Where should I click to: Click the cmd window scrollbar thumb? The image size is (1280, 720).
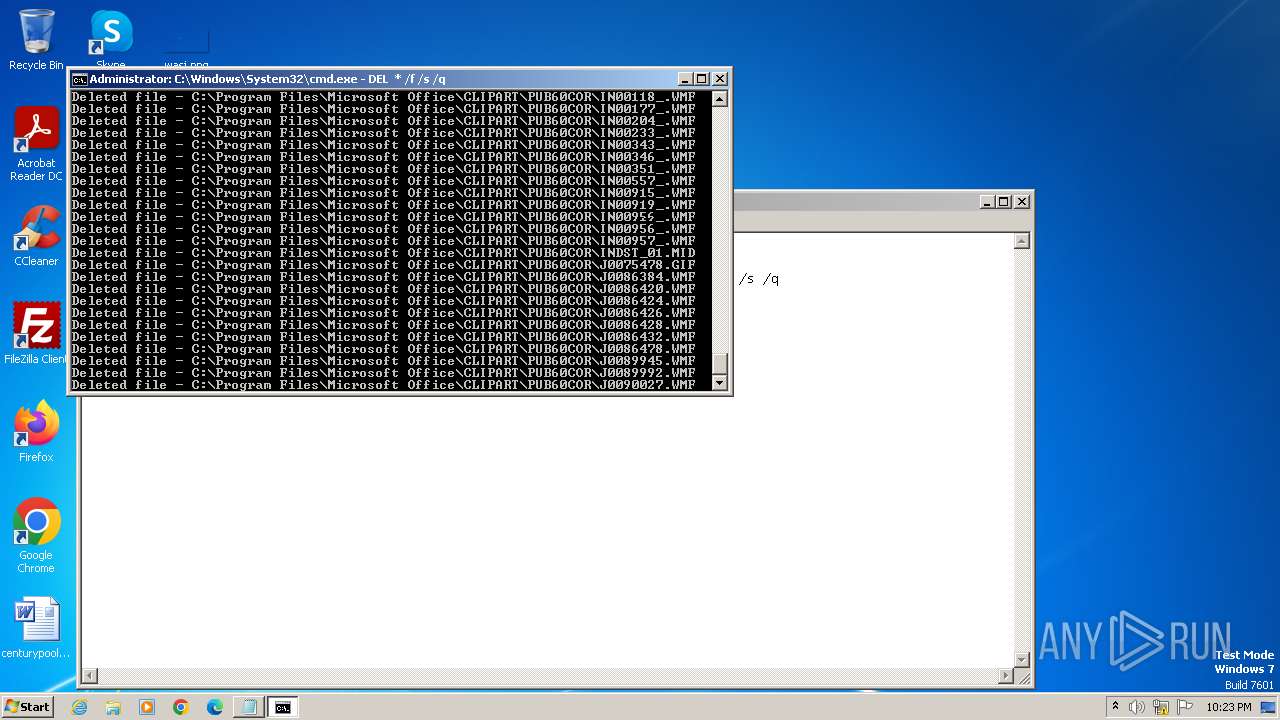(x=719, y=364)
